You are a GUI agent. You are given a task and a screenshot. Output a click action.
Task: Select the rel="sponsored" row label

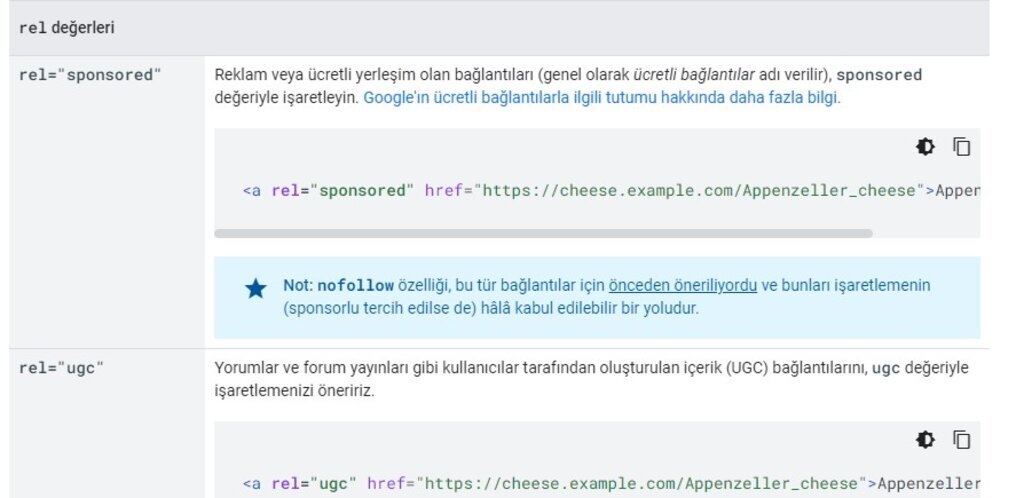pos(90,75)
